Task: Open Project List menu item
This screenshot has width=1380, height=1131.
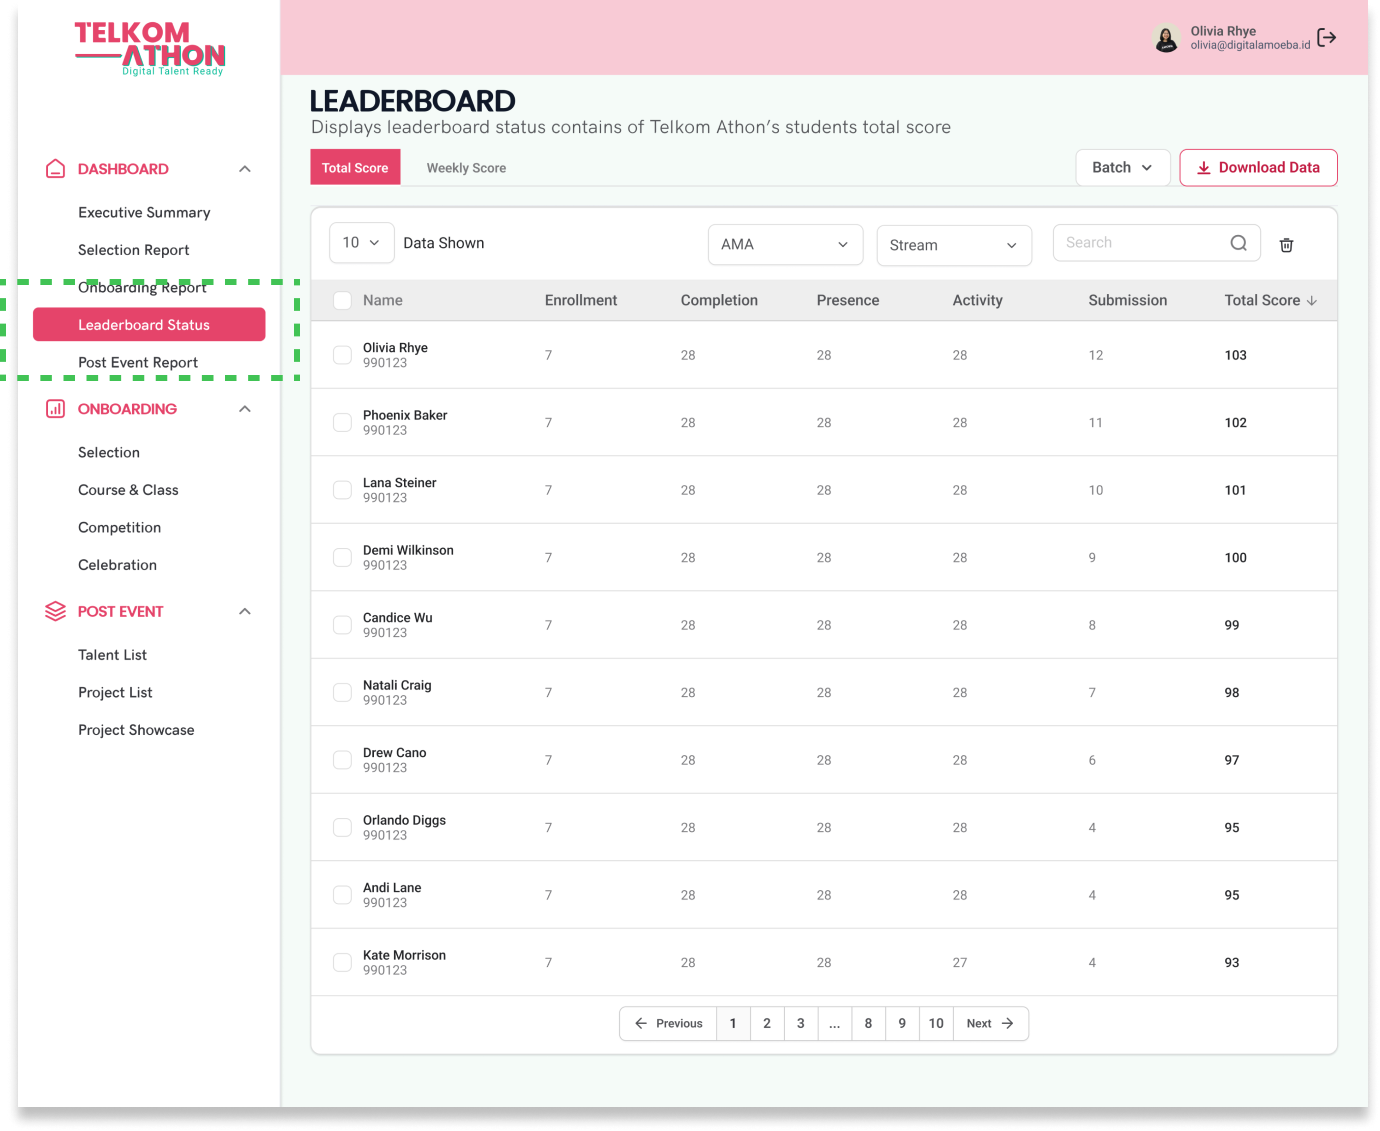Action: (x=115, y=693)
